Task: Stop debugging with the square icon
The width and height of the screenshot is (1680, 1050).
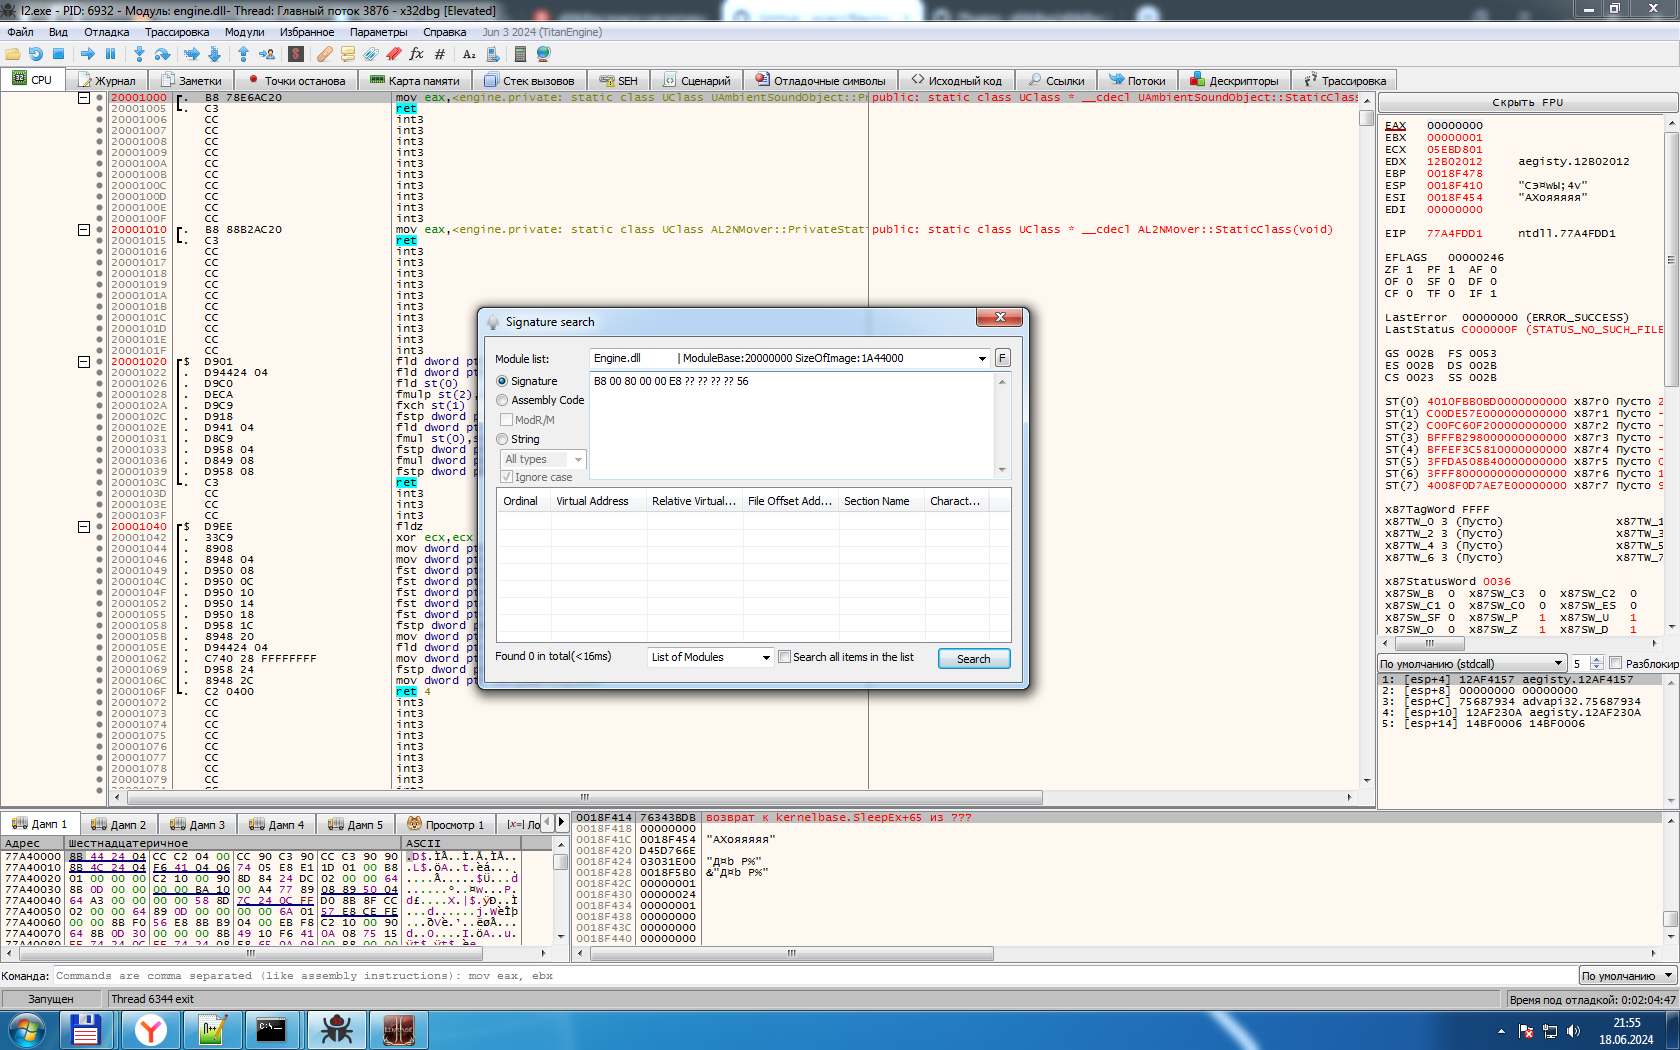Action: point(59,54)
